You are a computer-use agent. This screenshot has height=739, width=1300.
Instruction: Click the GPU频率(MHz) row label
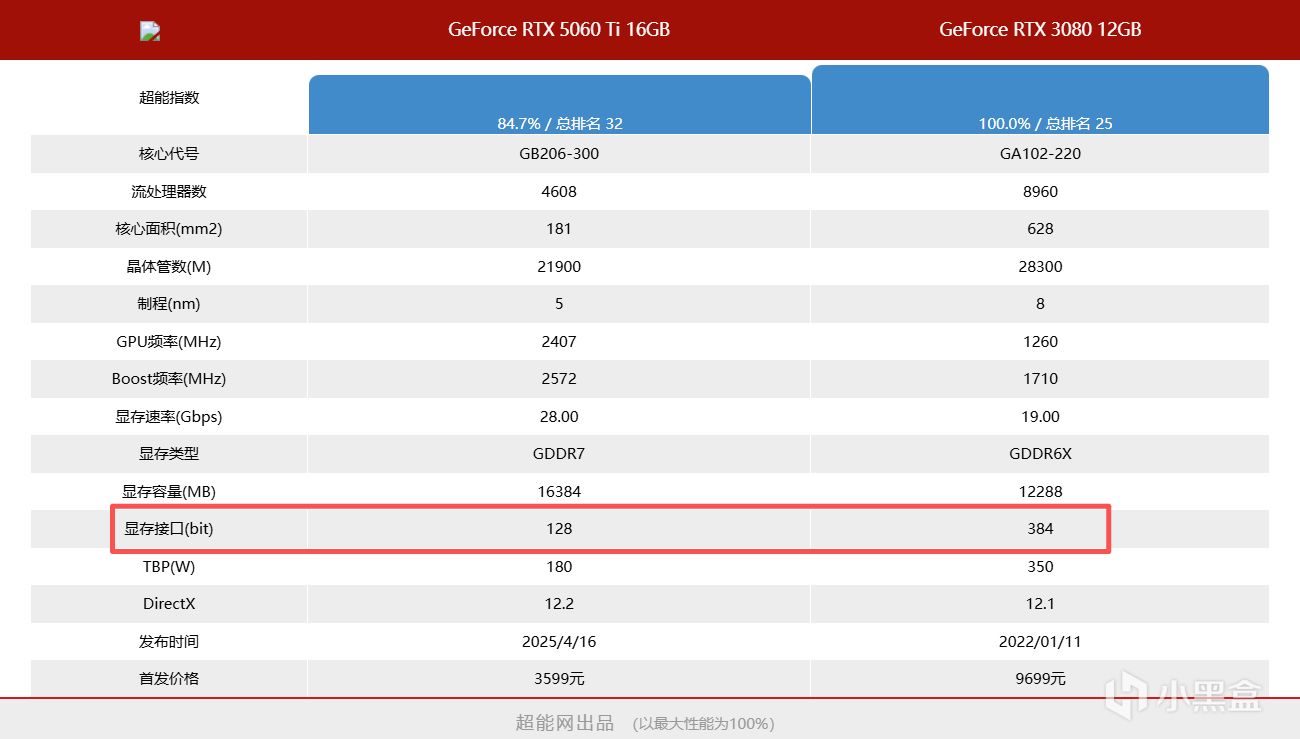coord(169,342)
